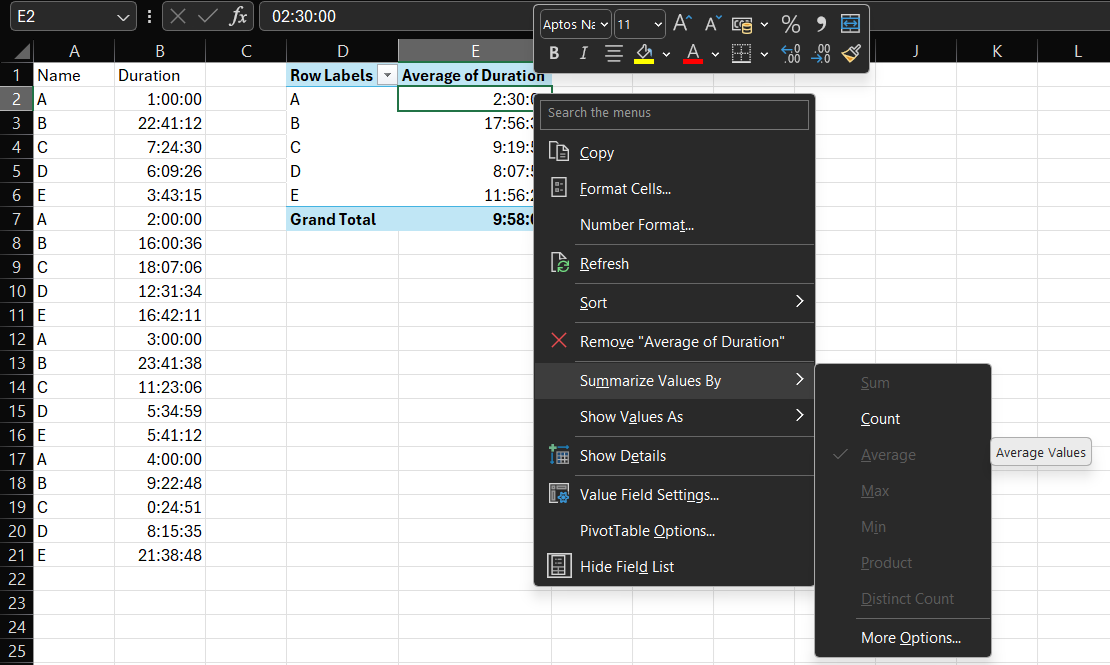The image size is (1110, 665).
Task: Refresh the PivotTable via context menu
Action: click(674, 263)
